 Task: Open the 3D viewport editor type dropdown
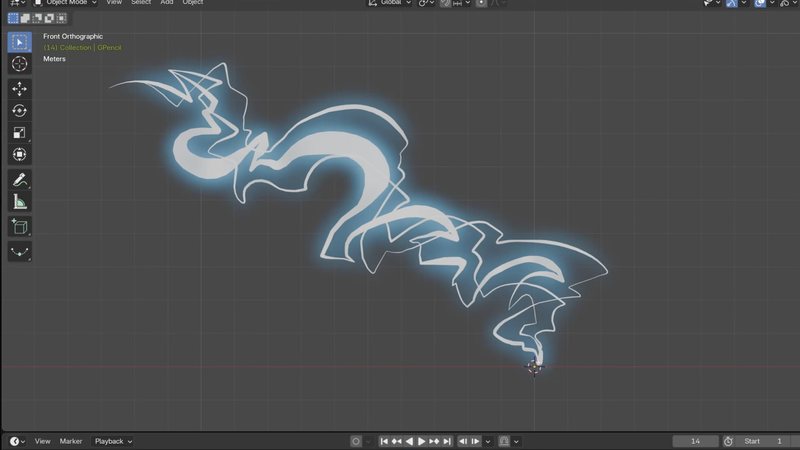[18, 3]
